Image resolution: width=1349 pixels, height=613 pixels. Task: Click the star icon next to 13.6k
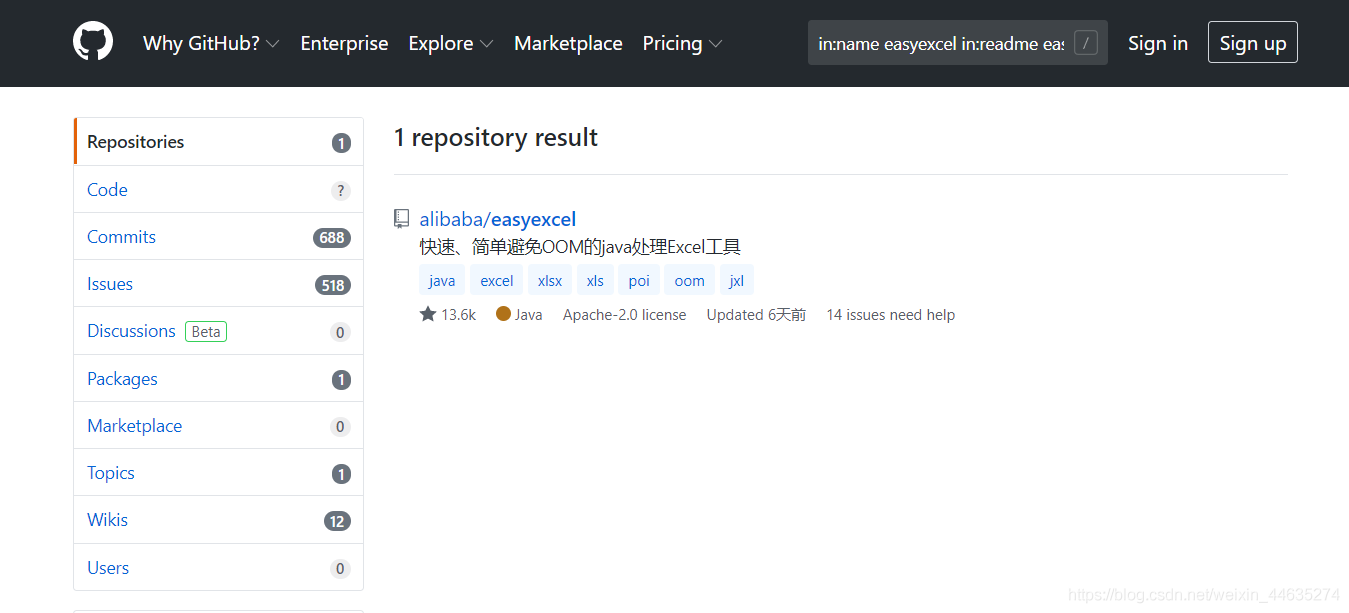(x=428, y=314)
